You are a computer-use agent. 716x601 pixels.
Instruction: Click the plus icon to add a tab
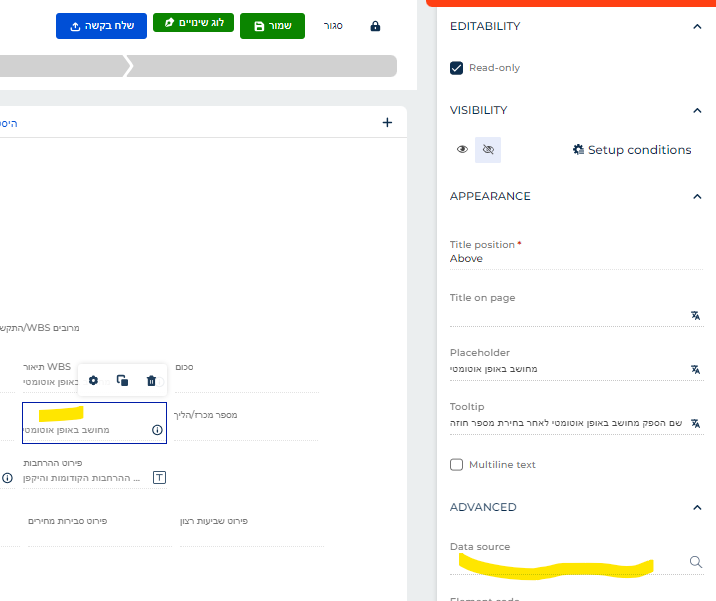[x=387, y=122]
